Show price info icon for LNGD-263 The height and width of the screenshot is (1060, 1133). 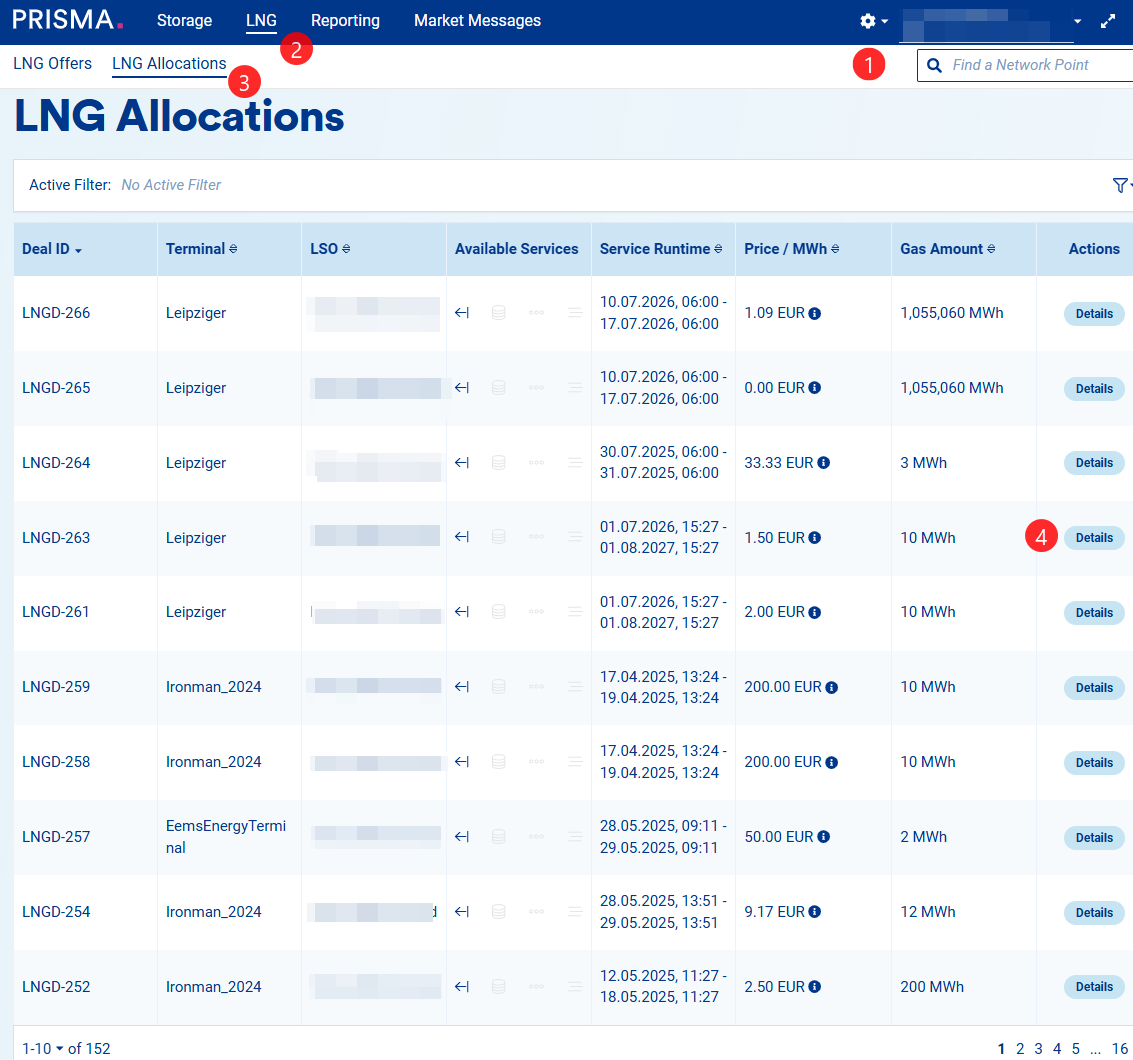(814, 538)
